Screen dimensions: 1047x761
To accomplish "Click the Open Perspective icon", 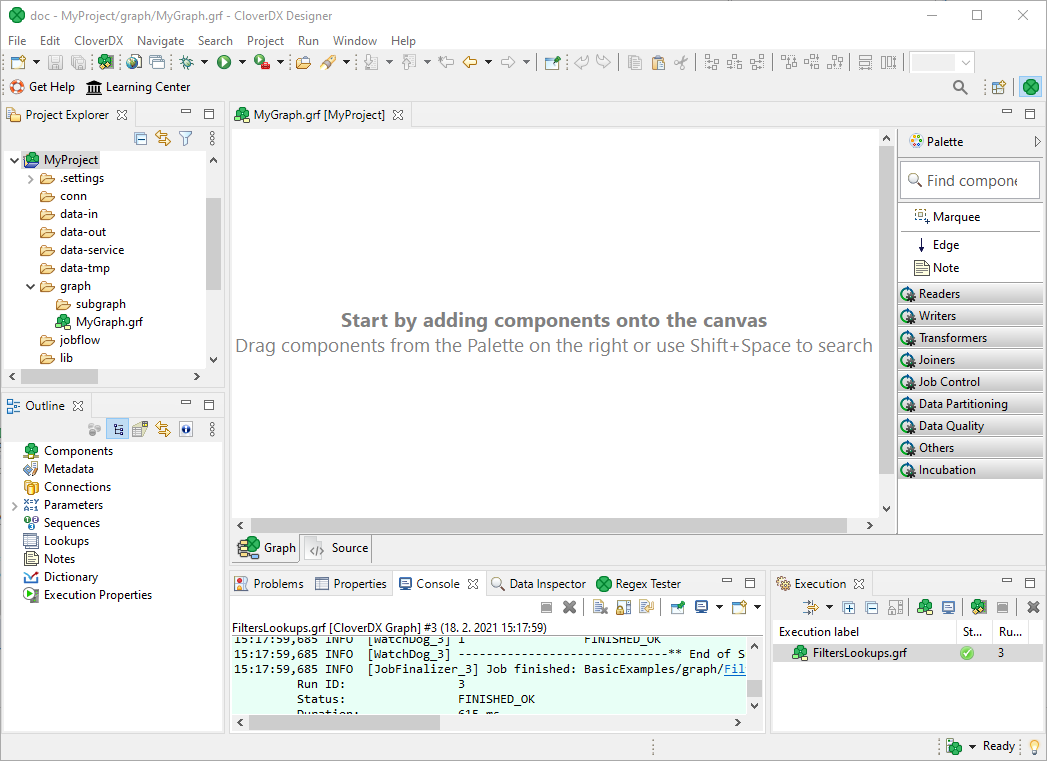I will (999, 87).
